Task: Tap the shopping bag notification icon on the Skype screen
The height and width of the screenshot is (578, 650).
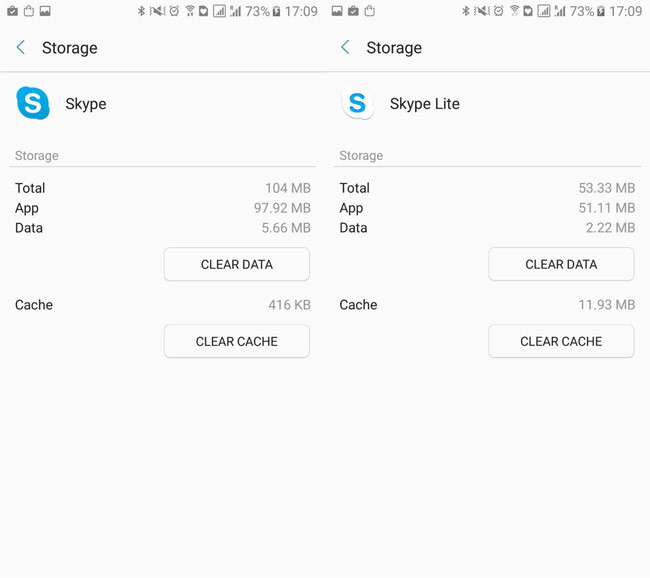Action: 29,11
